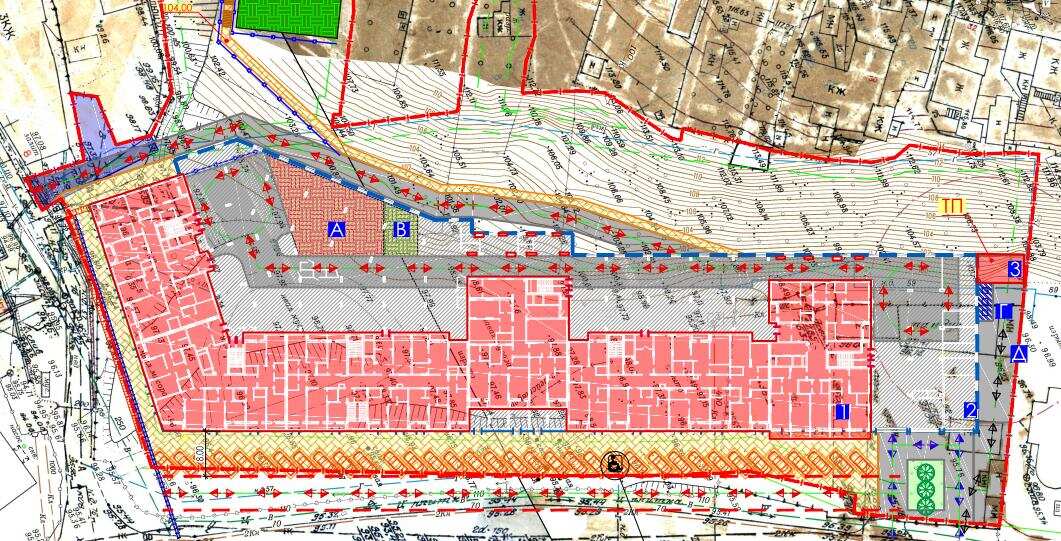This screenshot has width=1061, height=541.
Task: Select the blue marker numbered 1
Action: click(842, 410)
